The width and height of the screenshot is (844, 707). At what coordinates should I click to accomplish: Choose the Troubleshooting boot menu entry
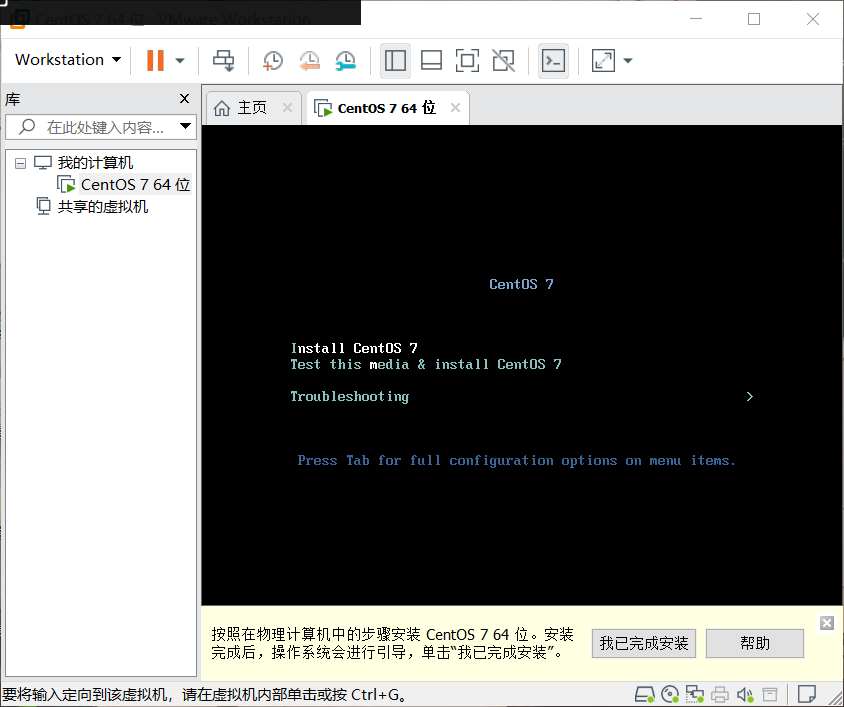click(349, 397)
